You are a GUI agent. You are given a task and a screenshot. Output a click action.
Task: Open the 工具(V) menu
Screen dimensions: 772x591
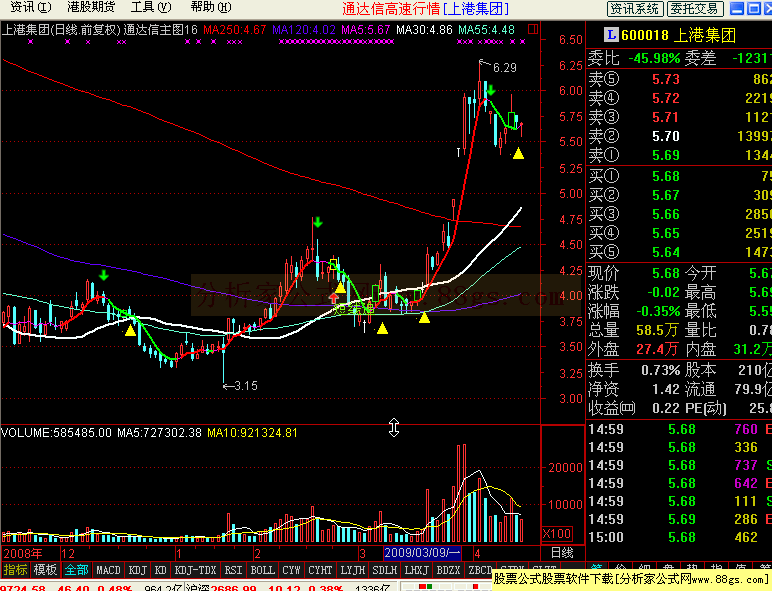151,7
